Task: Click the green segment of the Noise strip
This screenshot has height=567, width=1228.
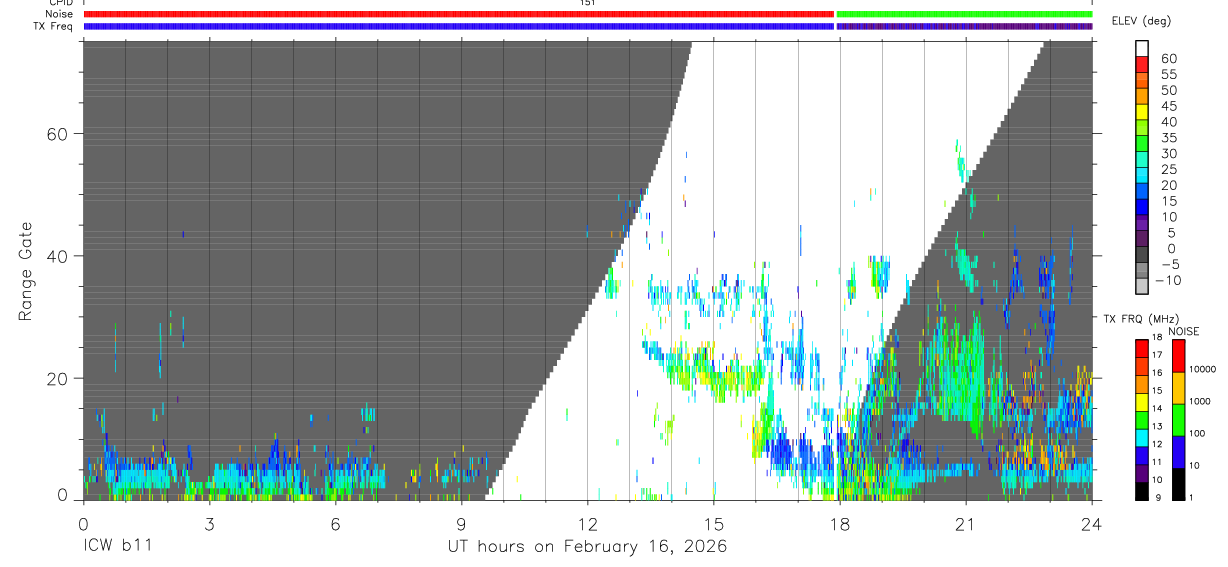Action: [x=964, y=14]
